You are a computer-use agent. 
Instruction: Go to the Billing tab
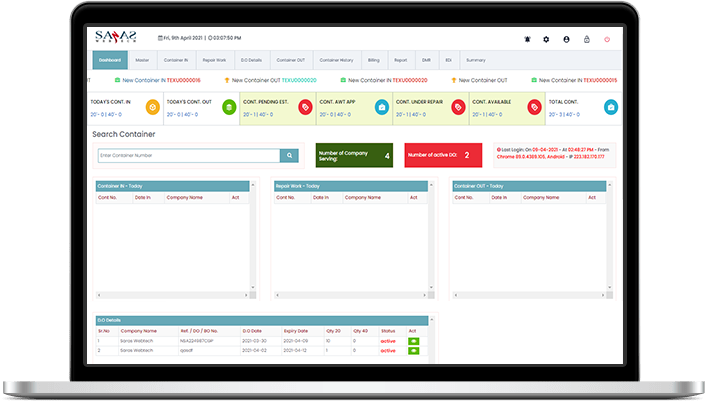point(373,60)
